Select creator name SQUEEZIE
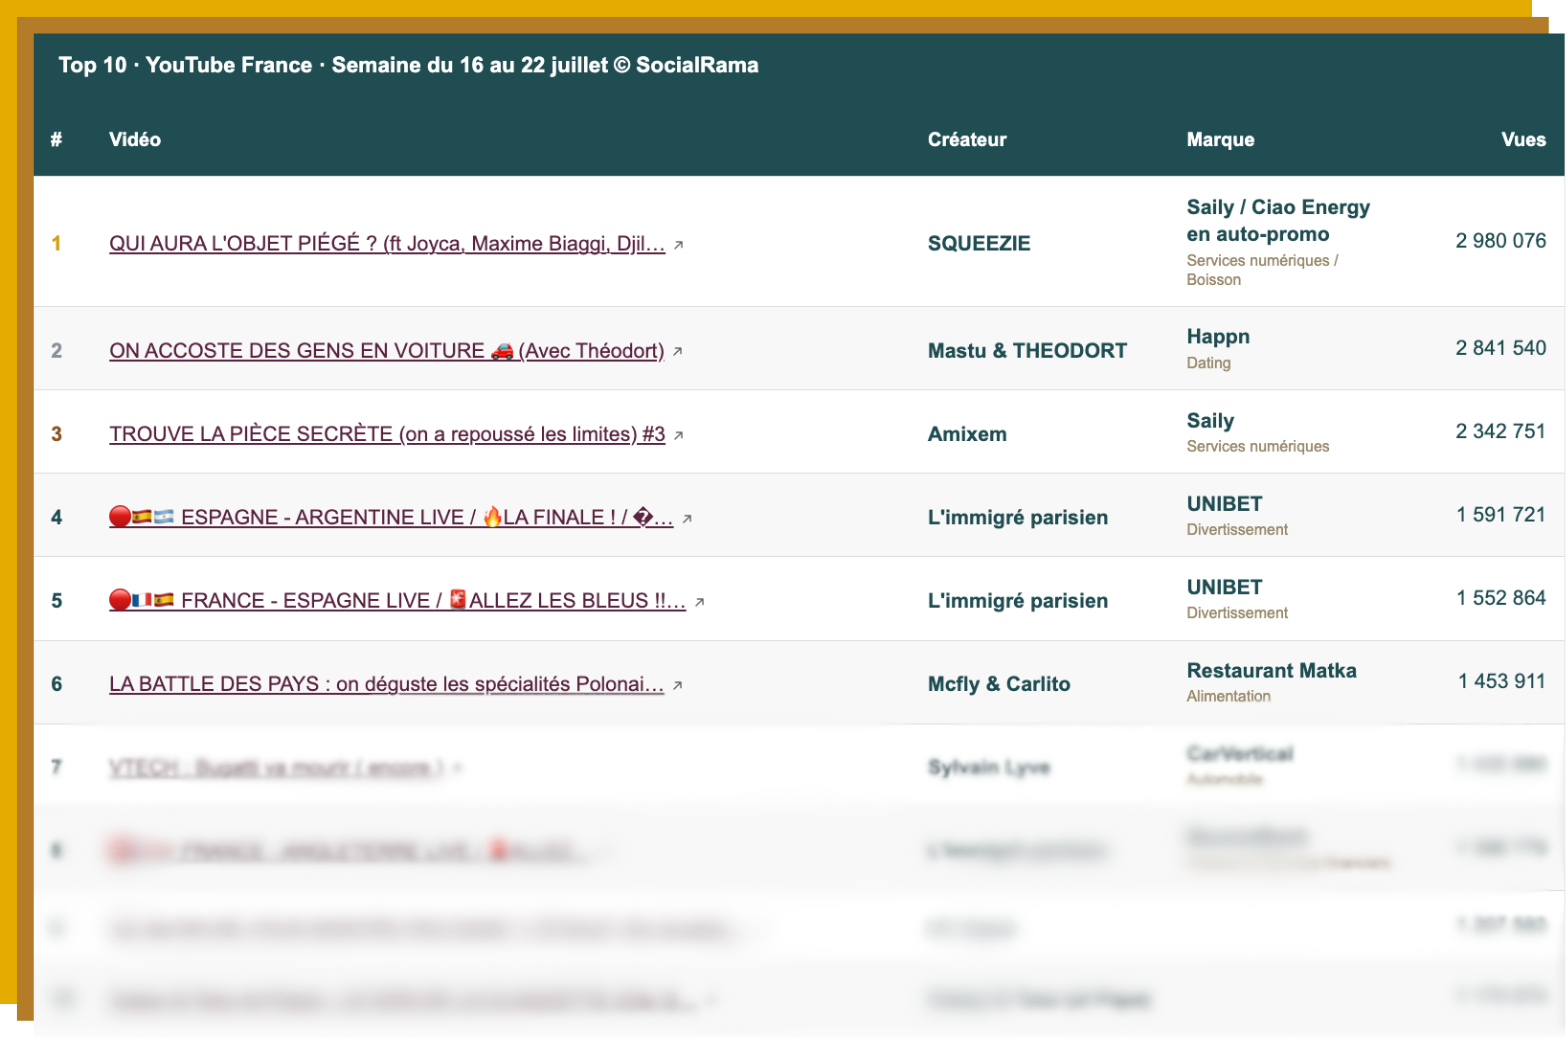 point(979,243)
